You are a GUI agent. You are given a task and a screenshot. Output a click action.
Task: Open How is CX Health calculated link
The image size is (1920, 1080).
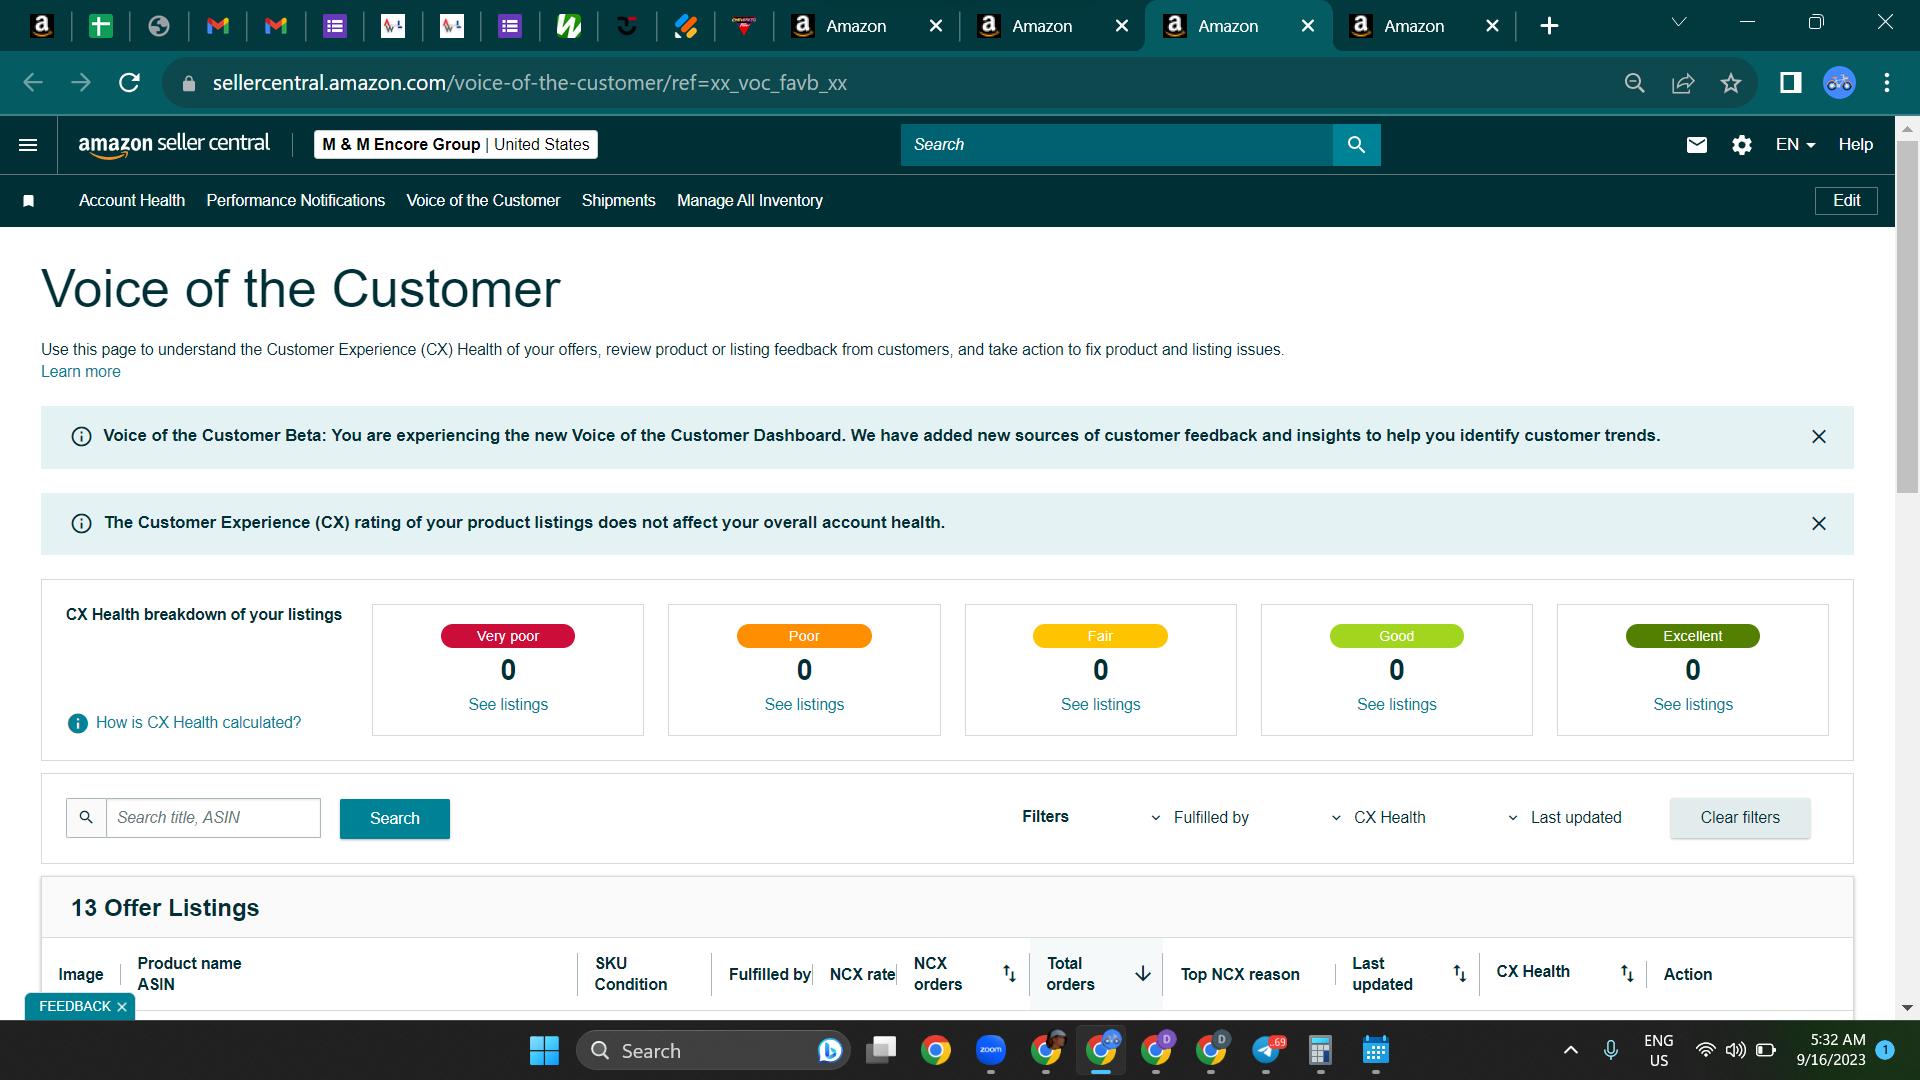pos(198,723)
